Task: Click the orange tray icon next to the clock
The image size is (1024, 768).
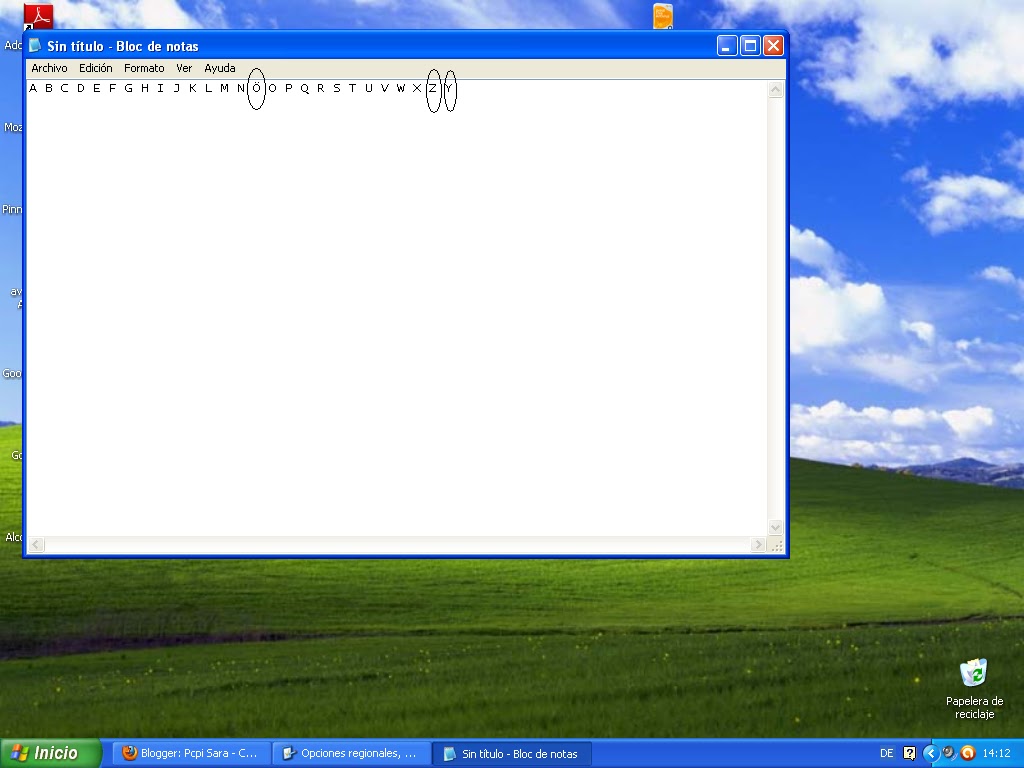Action: 968,754
